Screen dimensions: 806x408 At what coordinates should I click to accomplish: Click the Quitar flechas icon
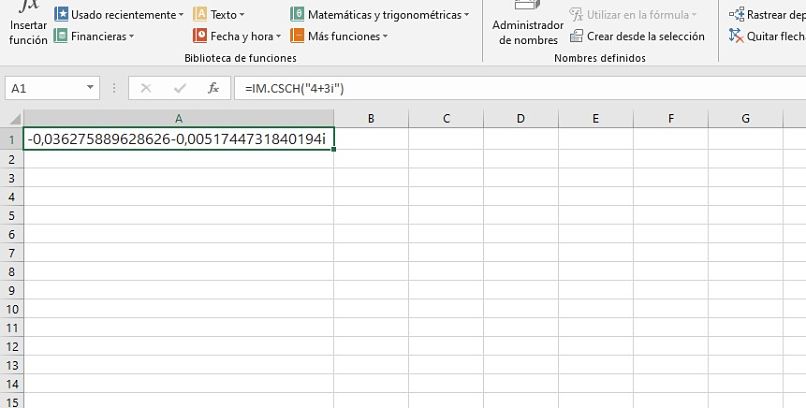pos(737,36)
